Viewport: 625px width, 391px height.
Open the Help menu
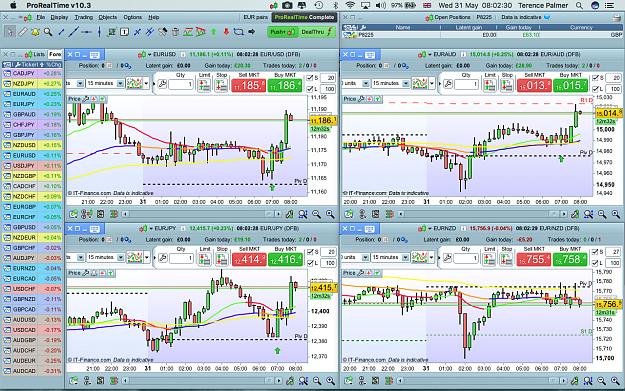pyautogui.click(x=154, y=18)
